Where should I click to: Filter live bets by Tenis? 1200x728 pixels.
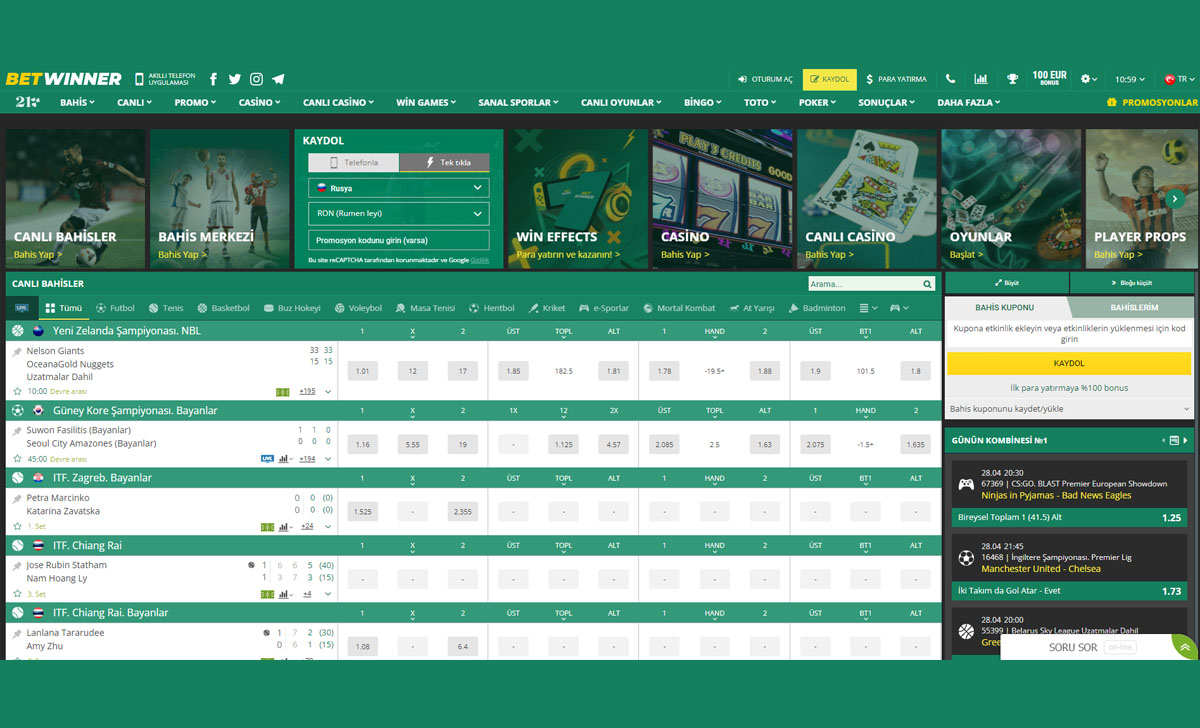166,308
